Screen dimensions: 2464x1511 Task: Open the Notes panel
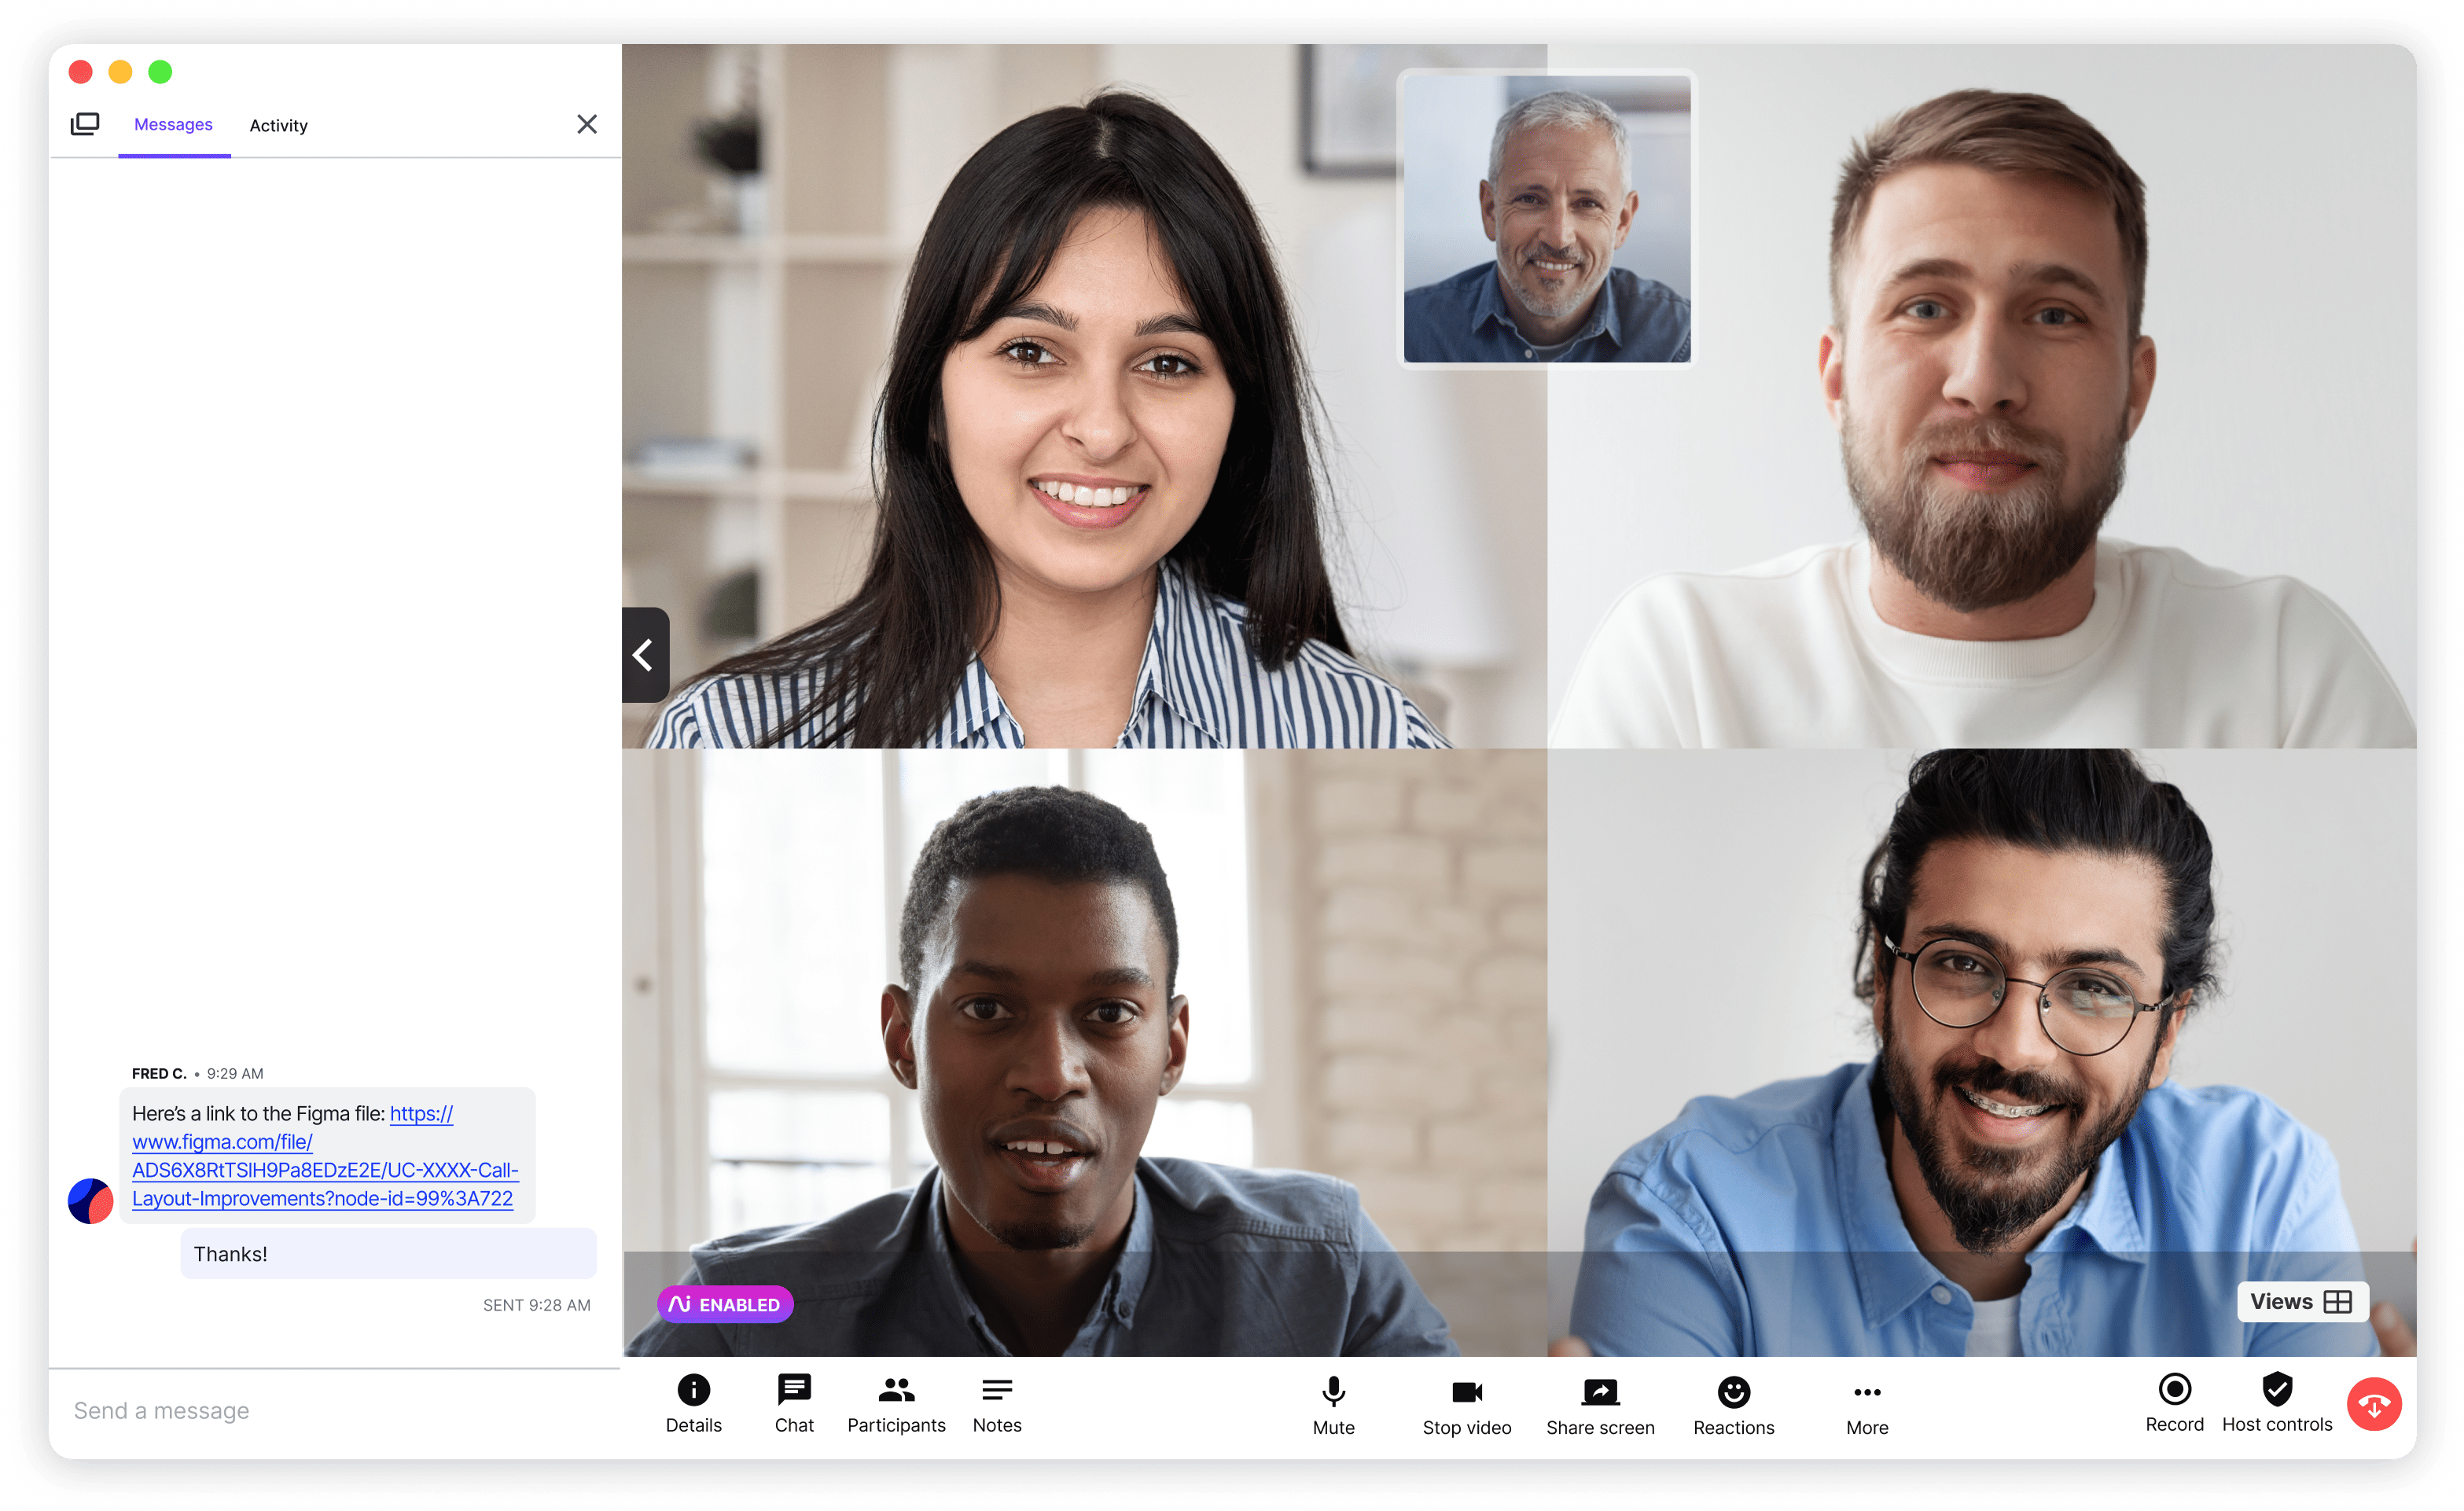(996, 1404)
